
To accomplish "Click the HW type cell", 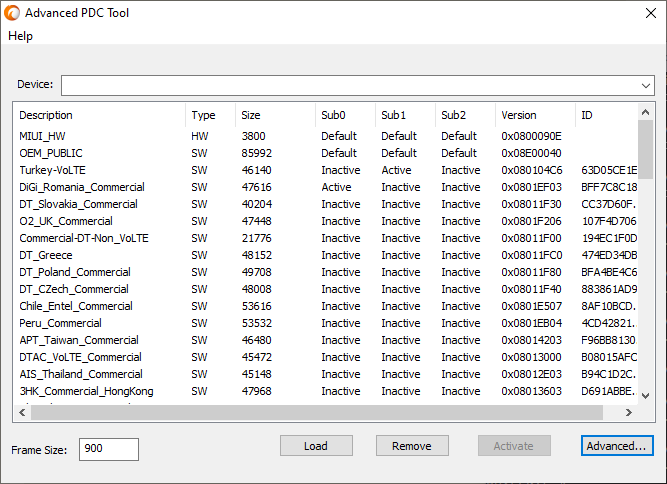I will tap(200, 136).
